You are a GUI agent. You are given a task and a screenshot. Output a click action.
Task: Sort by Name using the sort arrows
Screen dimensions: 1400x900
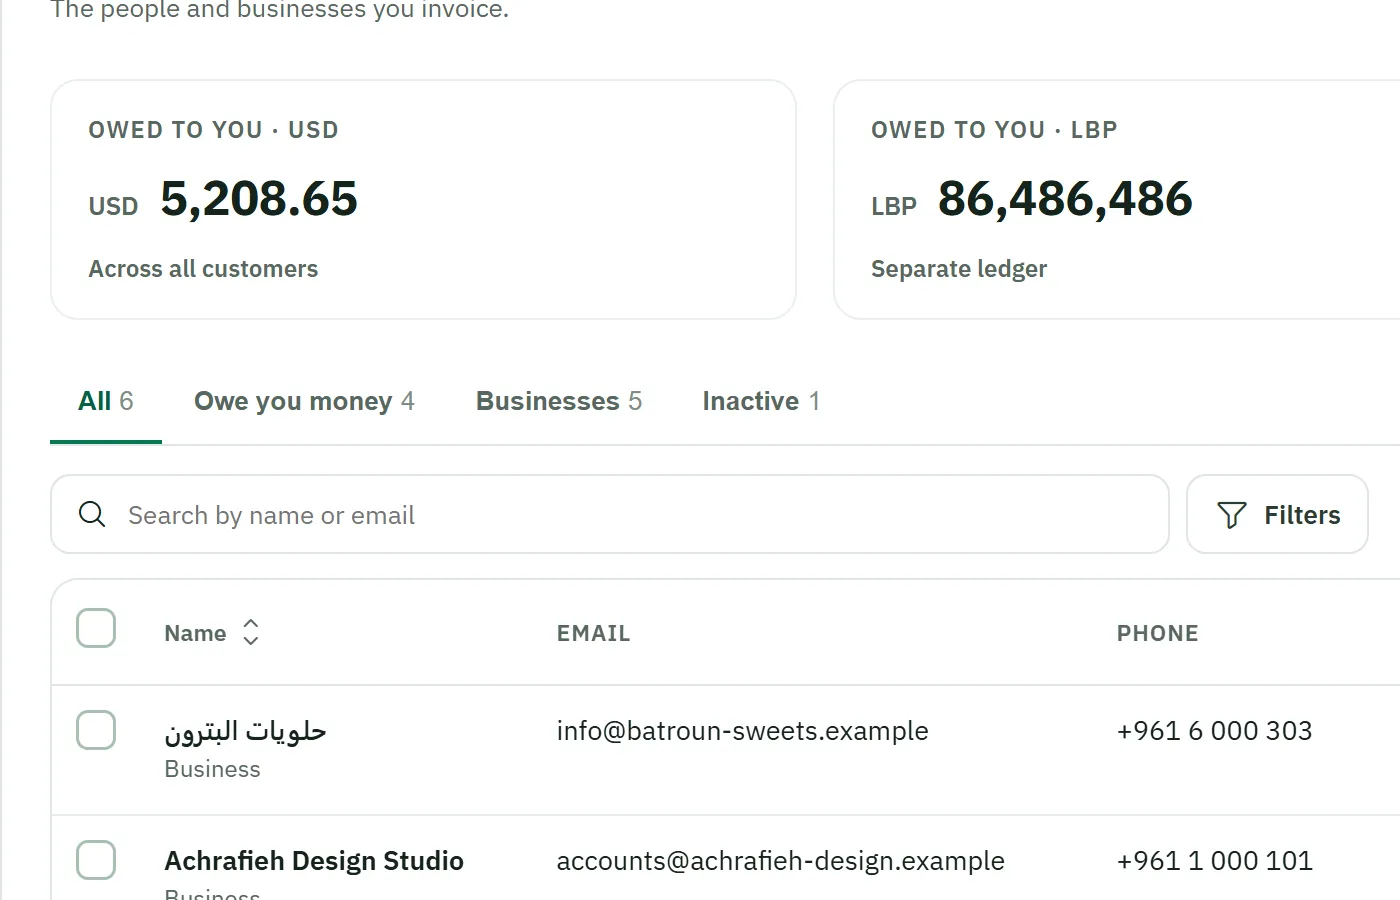251,632
